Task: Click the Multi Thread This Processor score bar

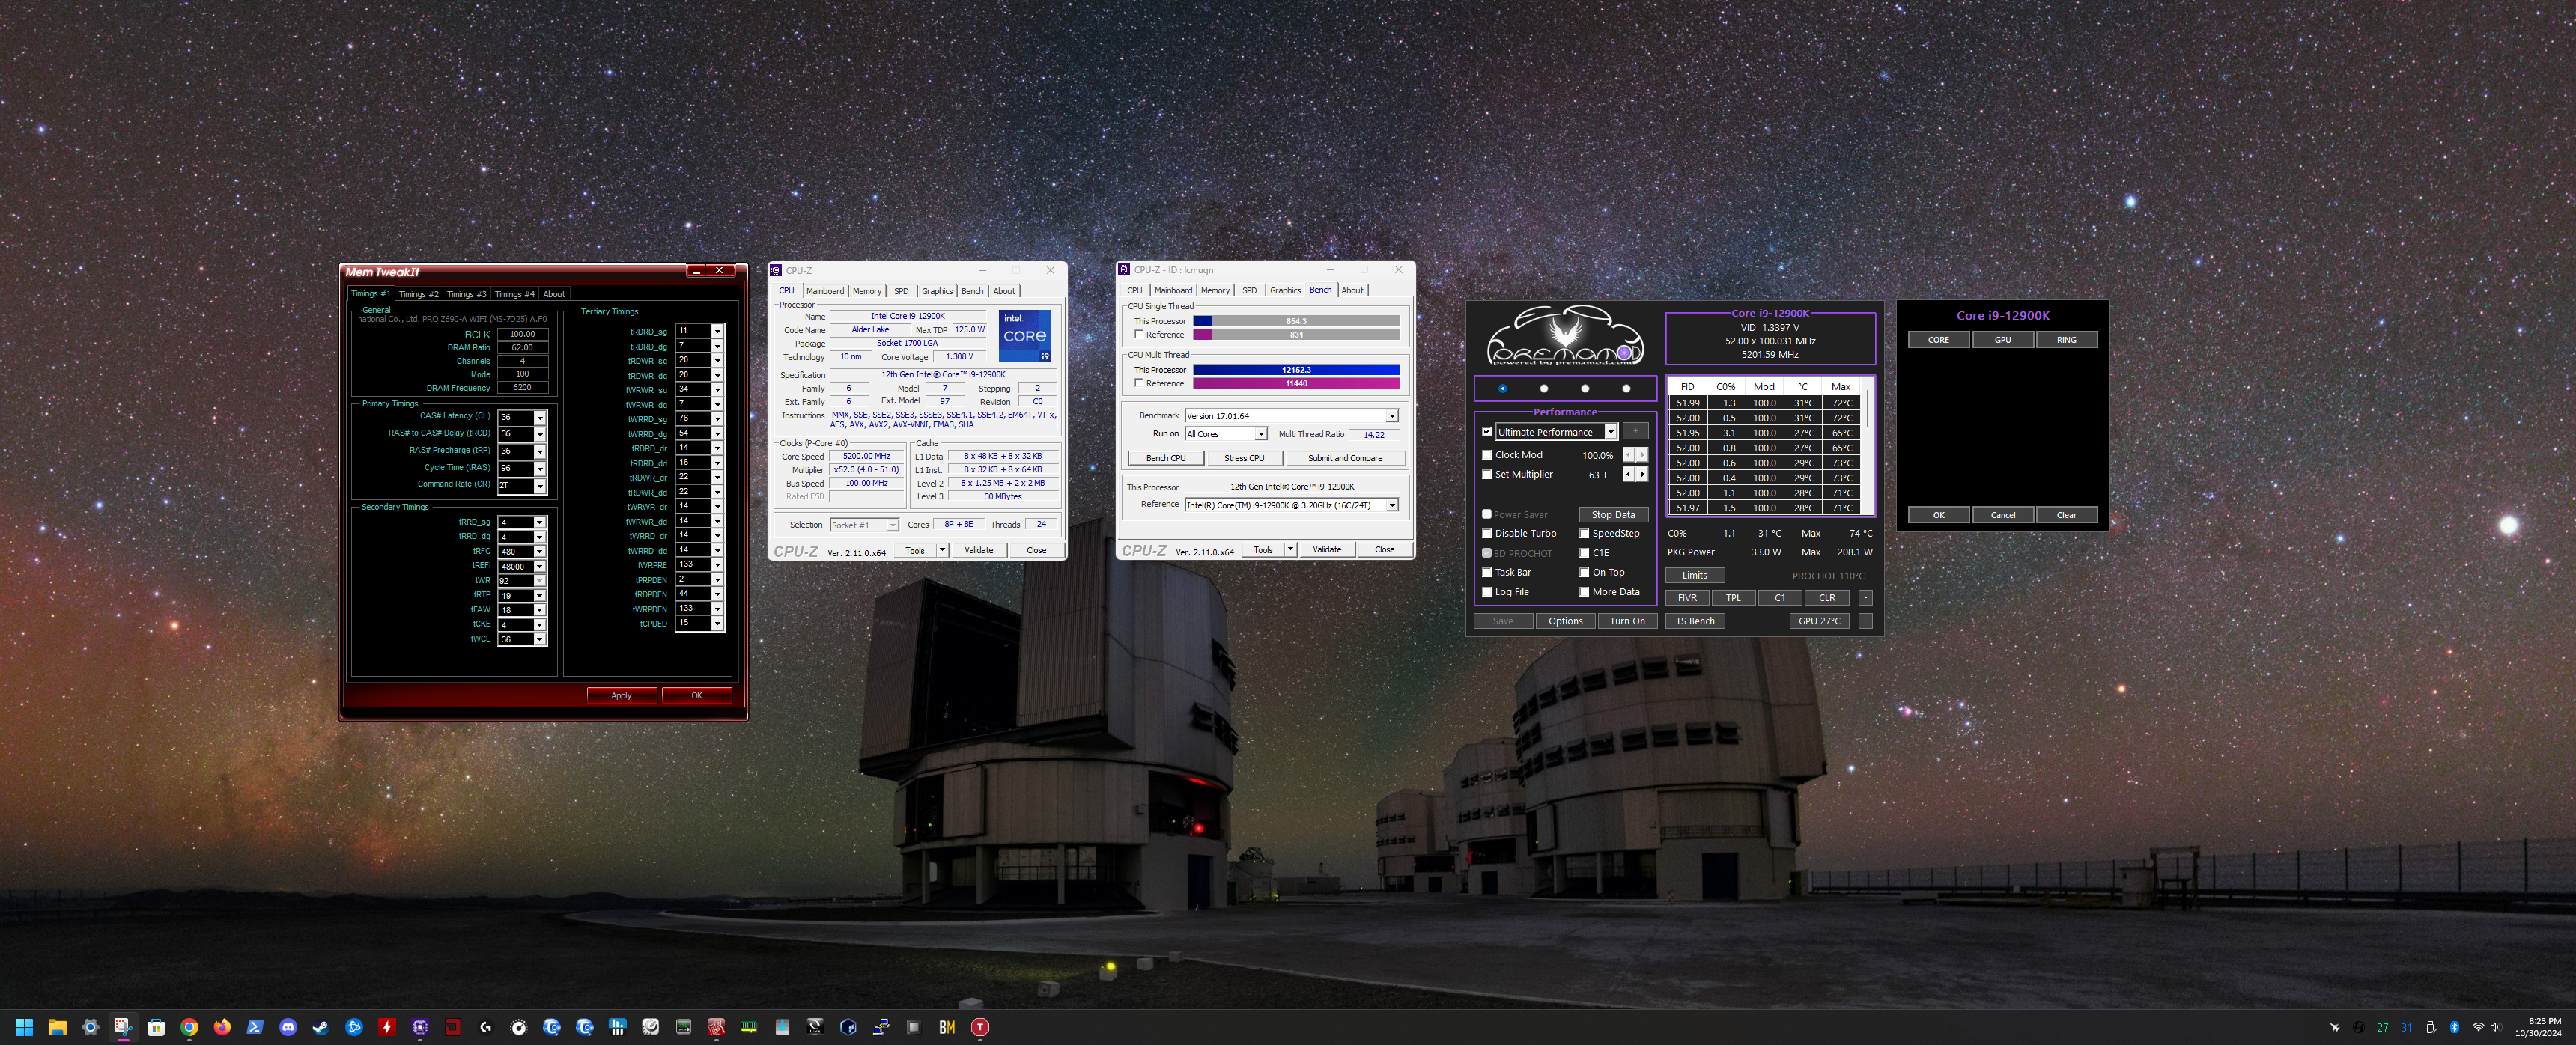Action: click(x=1296, y=370)
